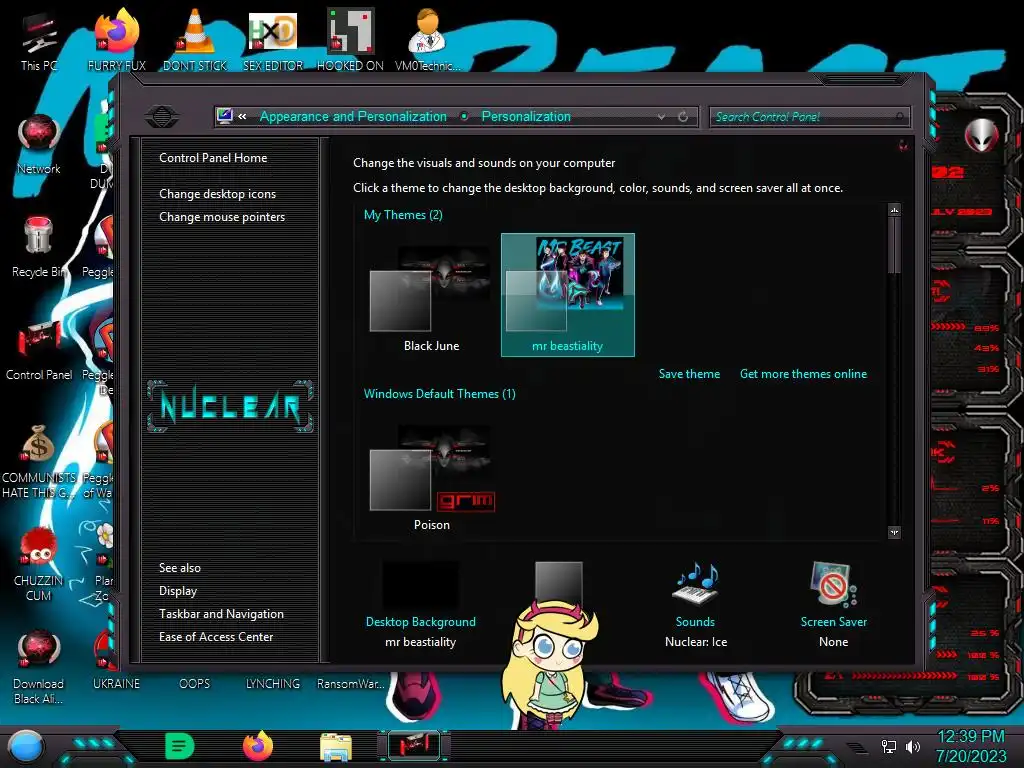This screenshot has width=1024, height=768.
Task: Select the Poison theme
Action: [x=431, y=474]
